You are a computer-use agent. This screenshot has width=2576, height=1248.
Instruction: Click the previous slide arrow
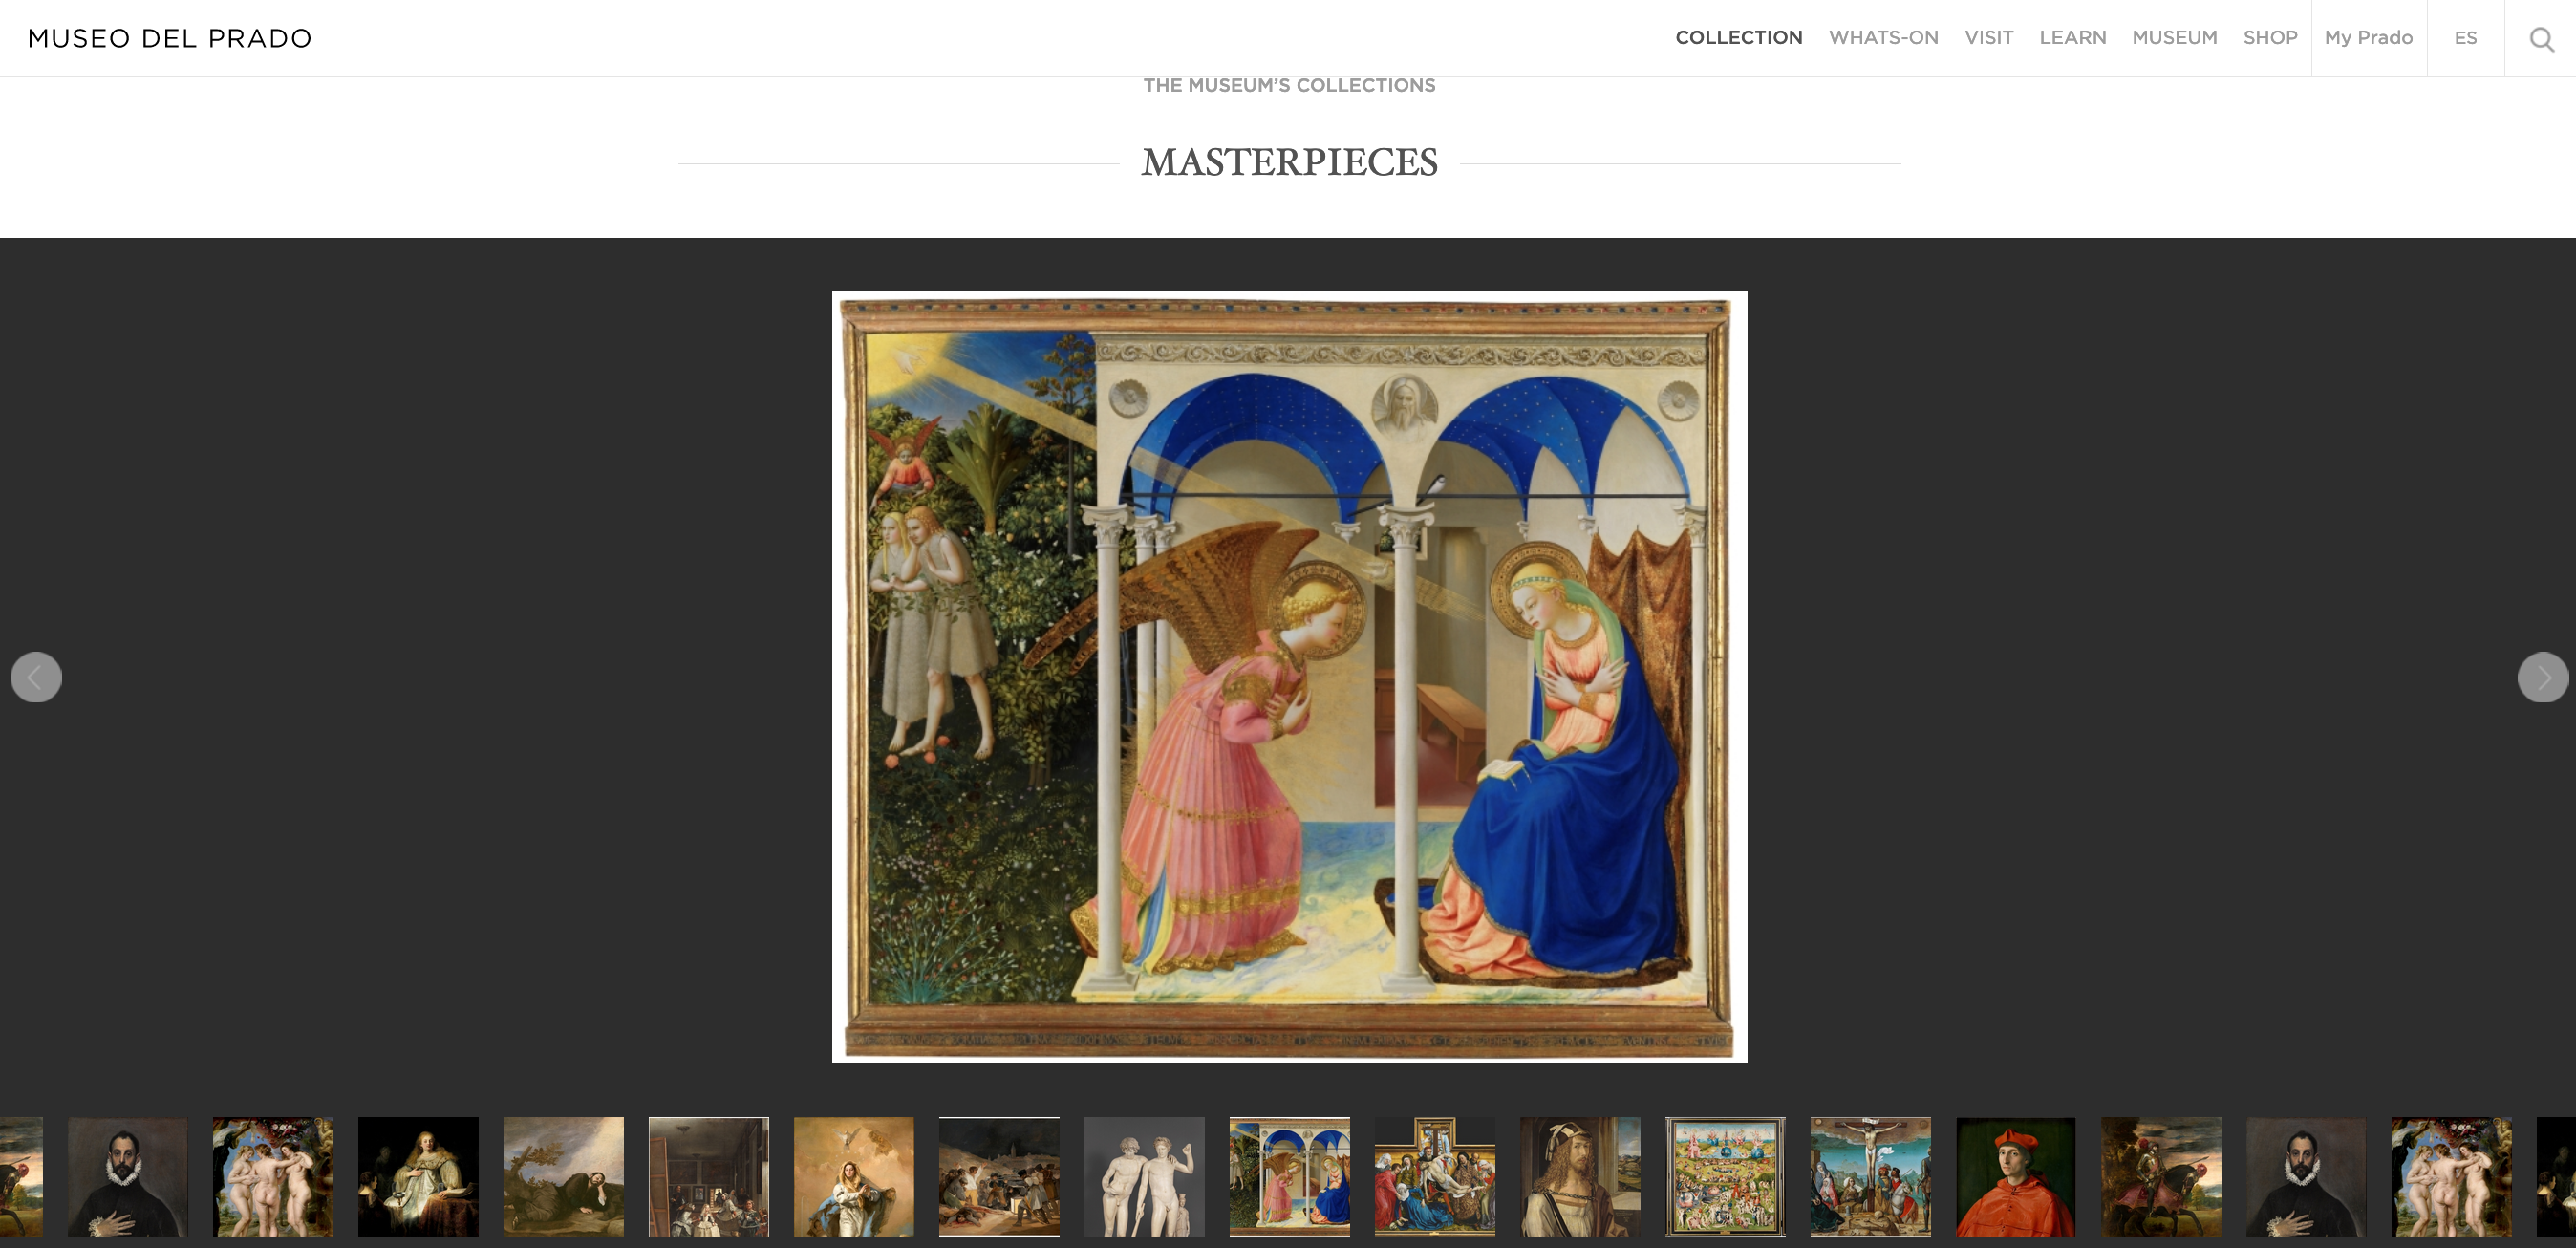tap(36, 677)
